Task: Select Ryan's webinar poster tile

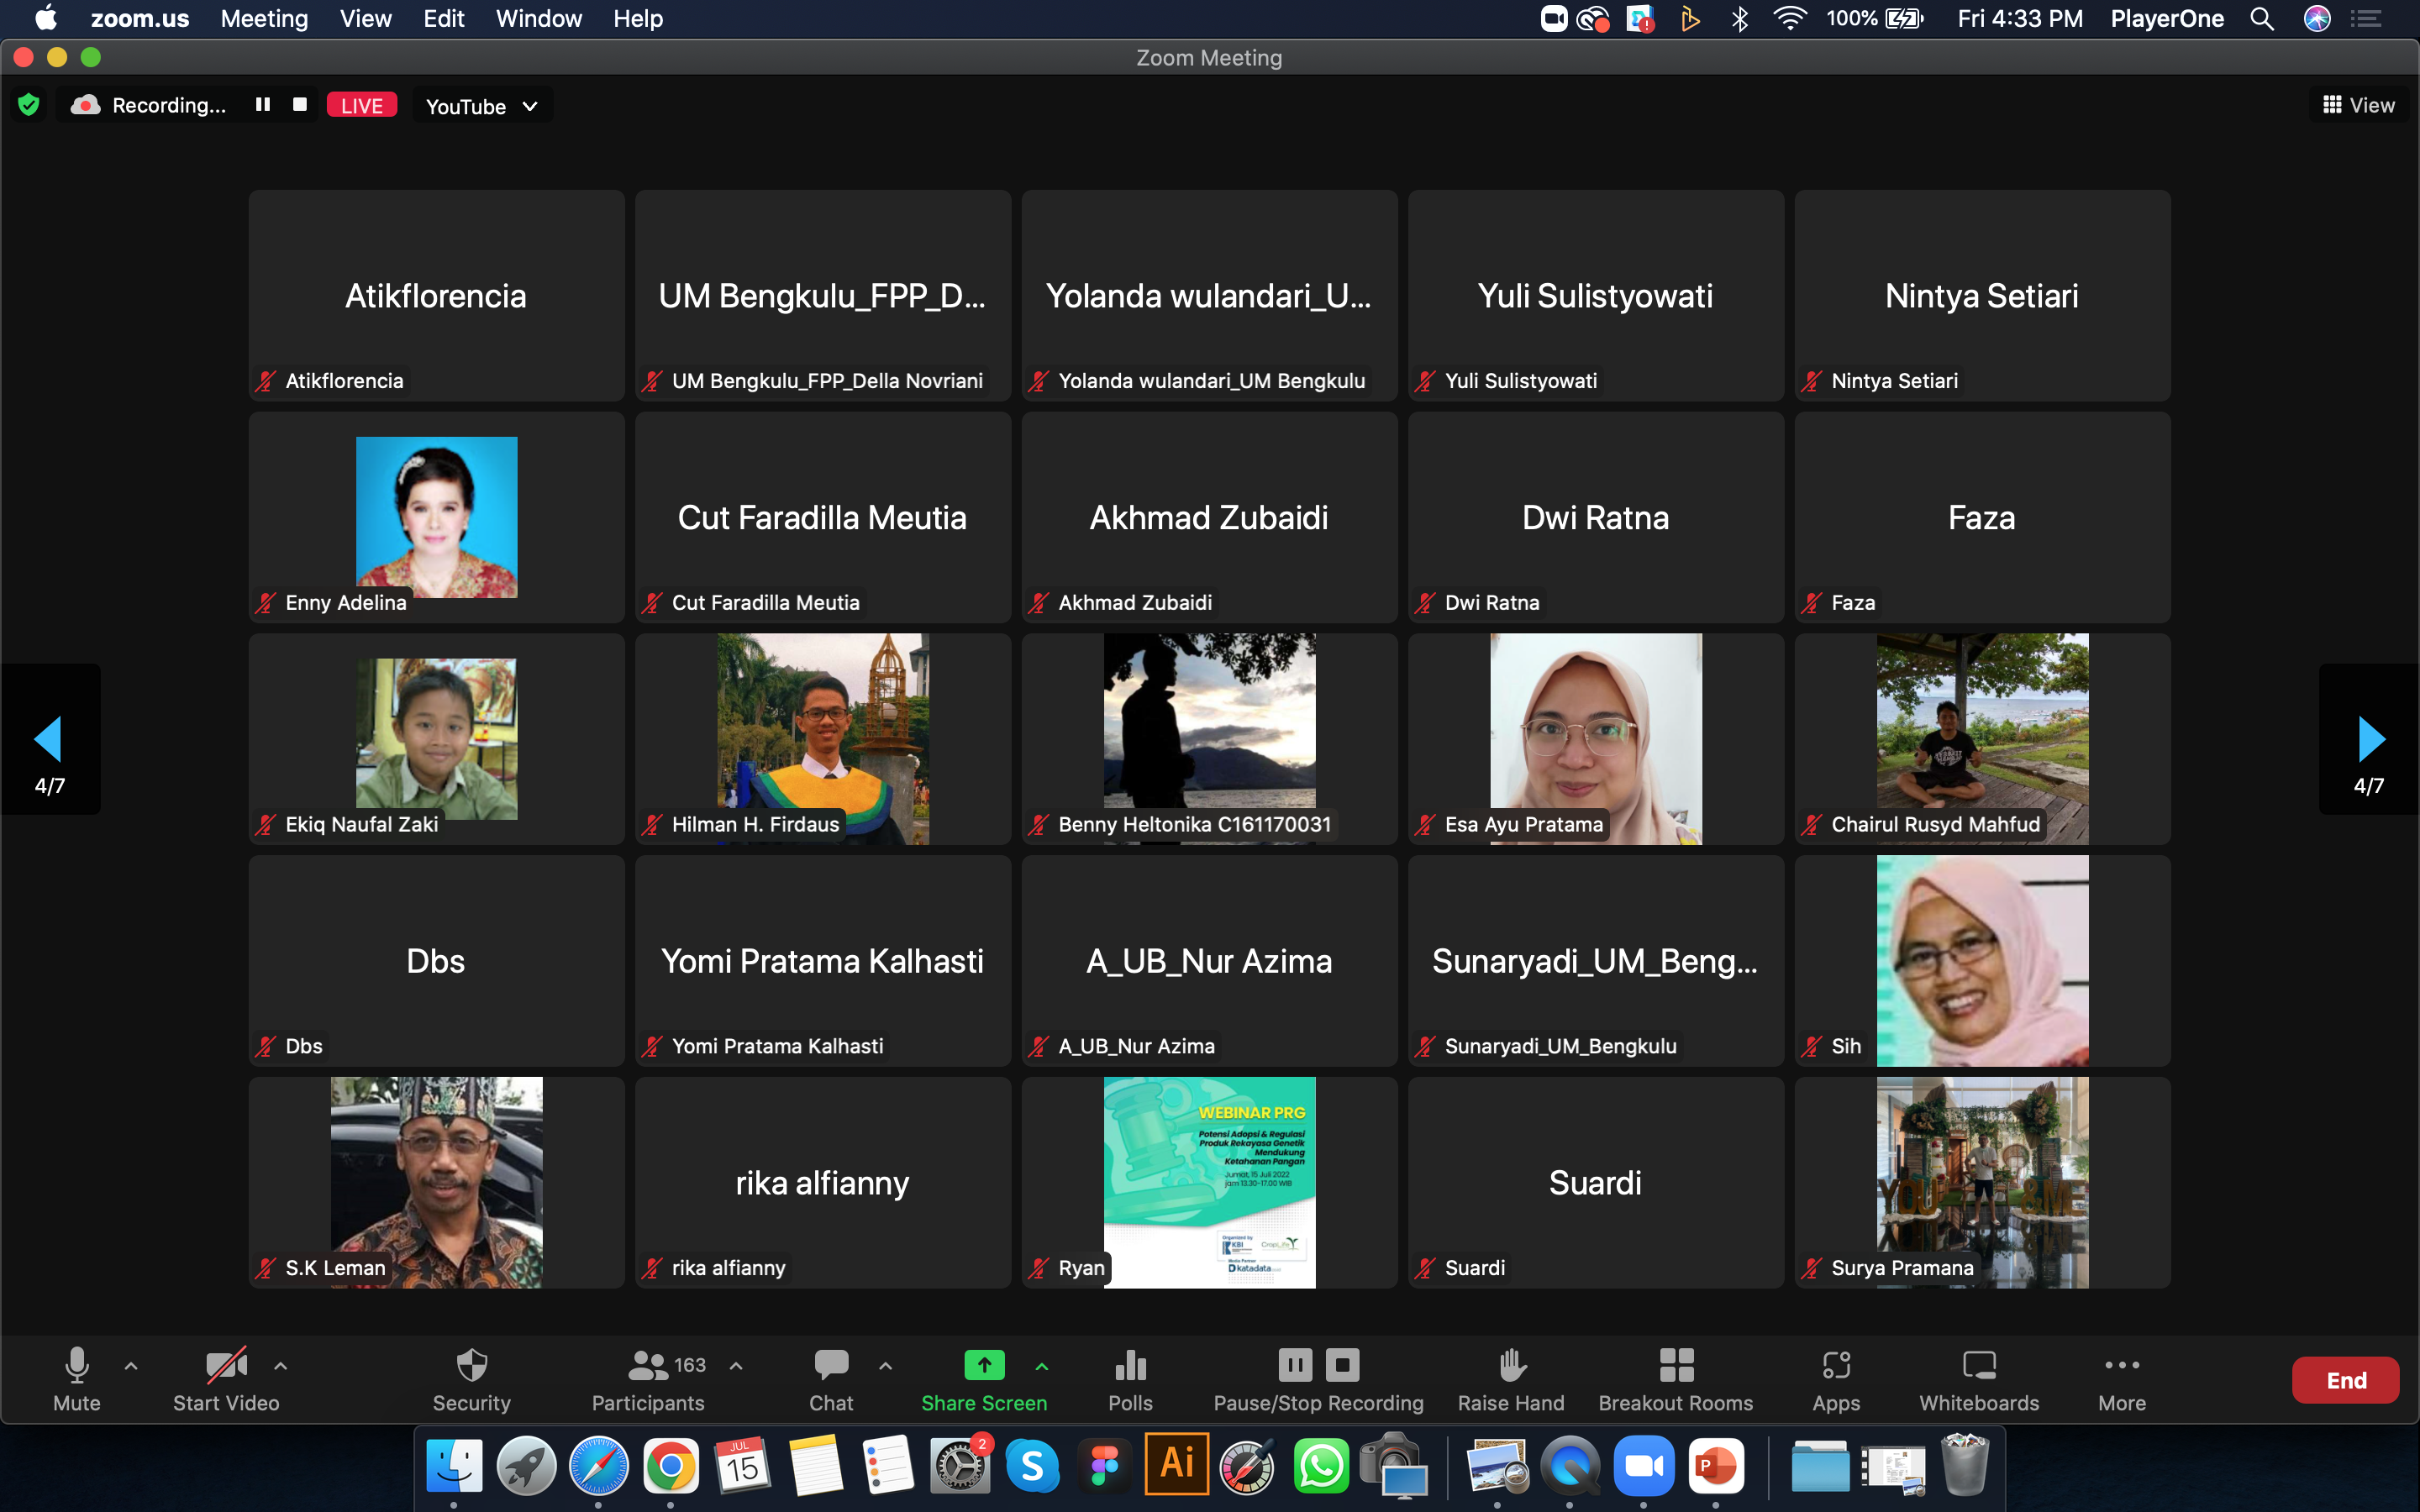Action: click(x=1209, y=1182)
